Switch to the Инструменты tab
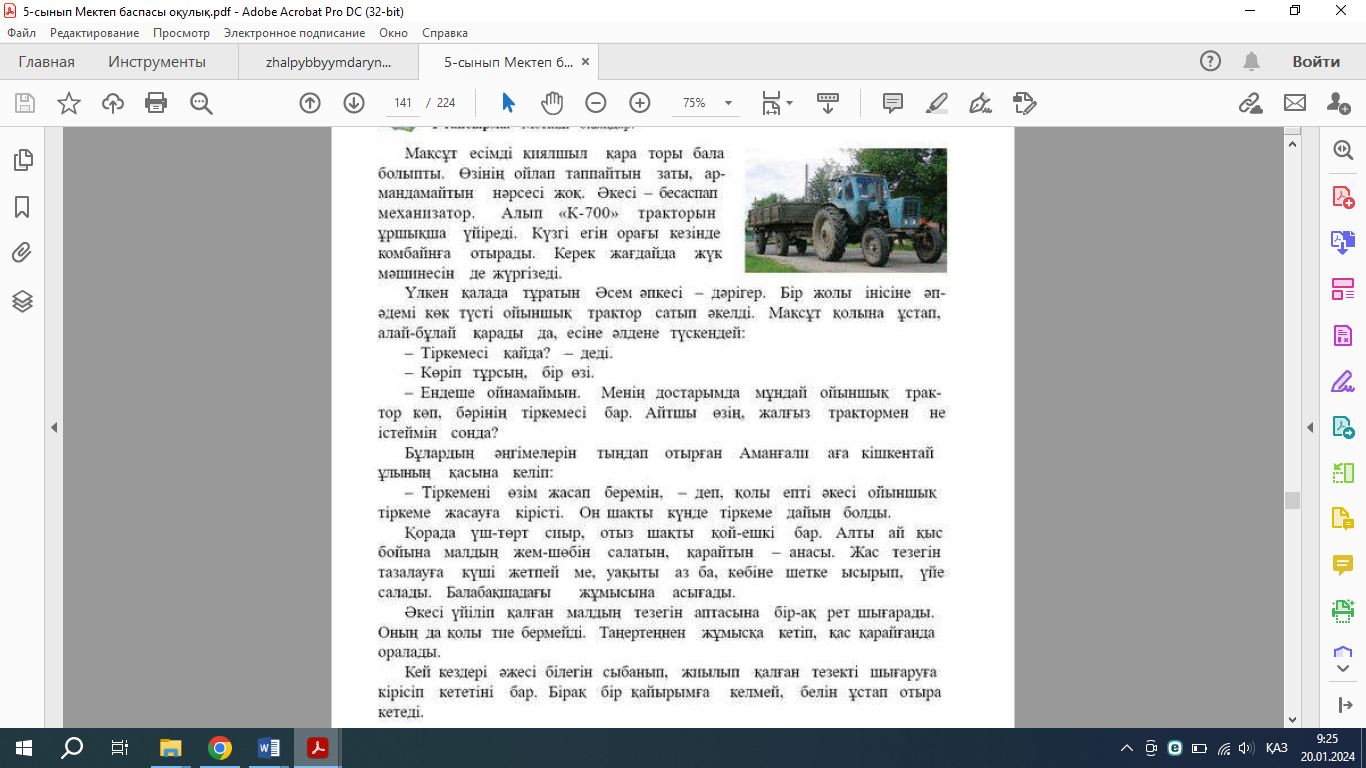This screenshot has width=1366, height=768. point(157,62)
